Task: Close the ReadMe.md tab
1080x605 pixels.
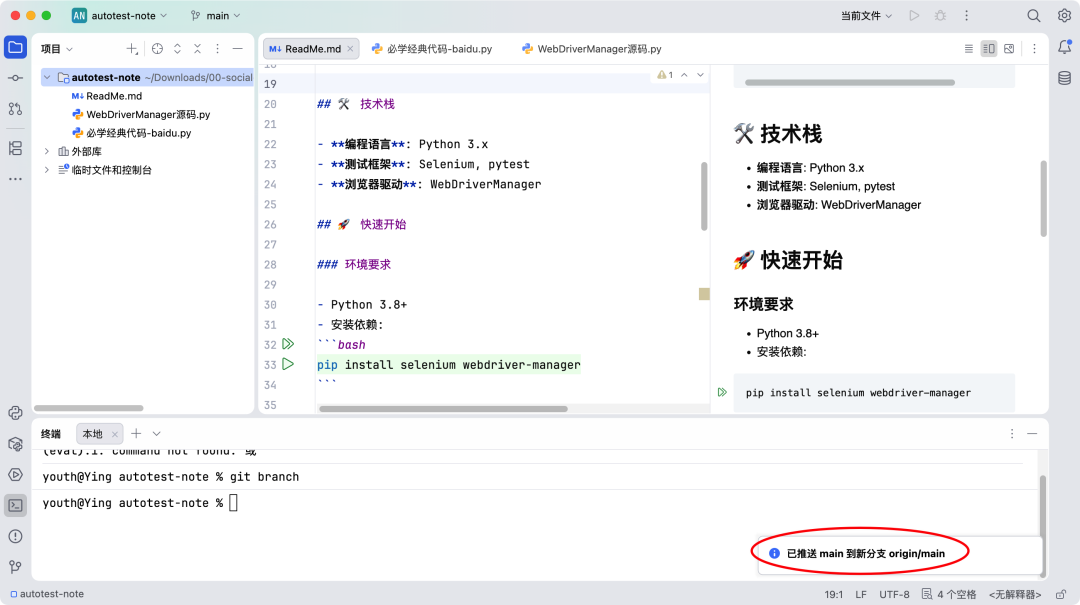Action: point(350,49)
